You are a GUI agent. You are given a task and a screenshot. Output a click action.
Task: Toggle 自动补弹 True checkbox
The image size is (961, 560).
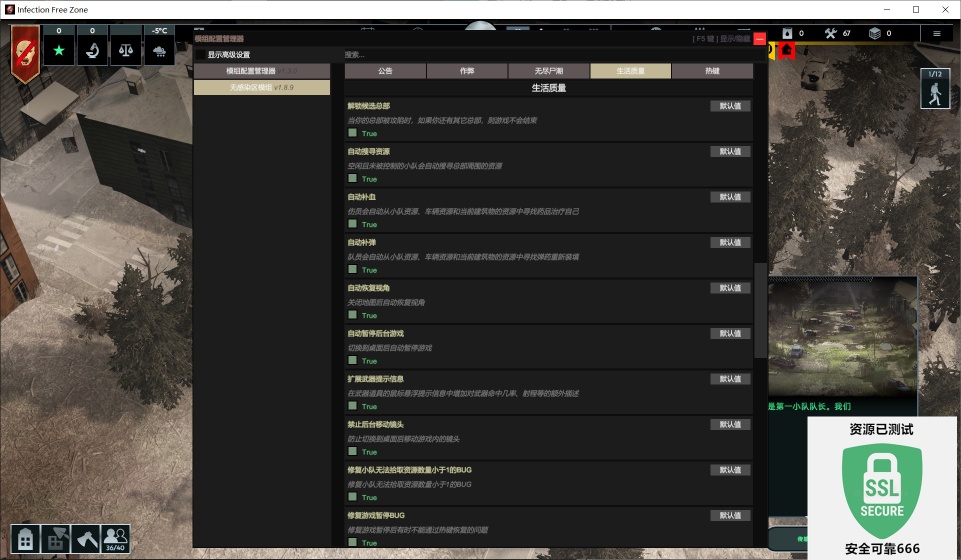tap(352, 269)
